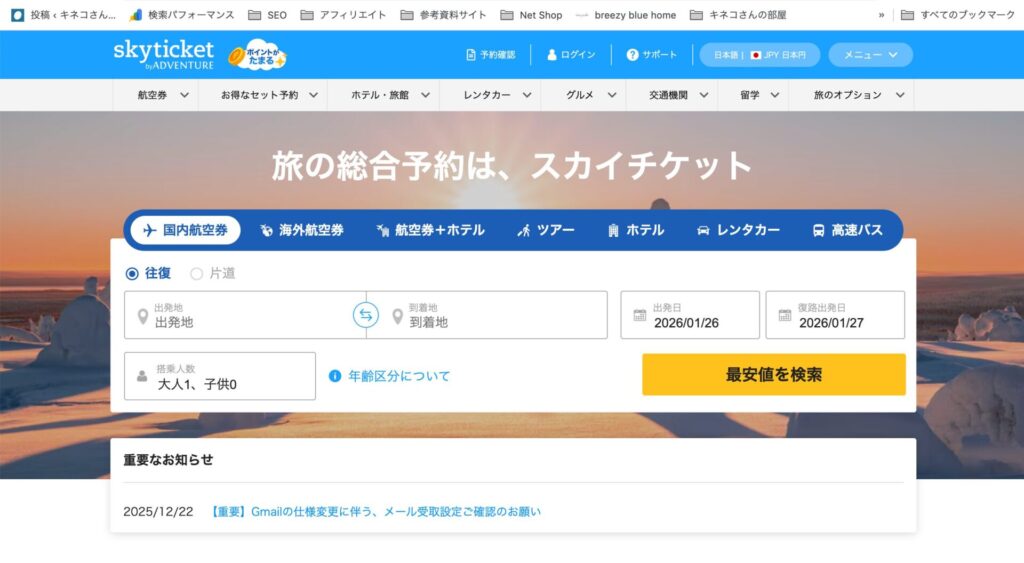1024x563 pixels.
Task: Click the skyticket logo
Action: (x=163, y=54)
